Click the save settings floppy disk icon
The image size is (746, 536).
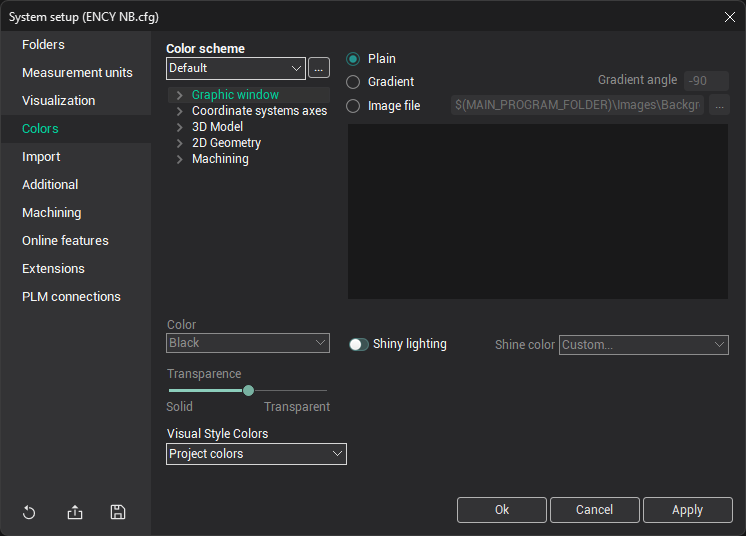pyautogui.click(x=118, y=512)
